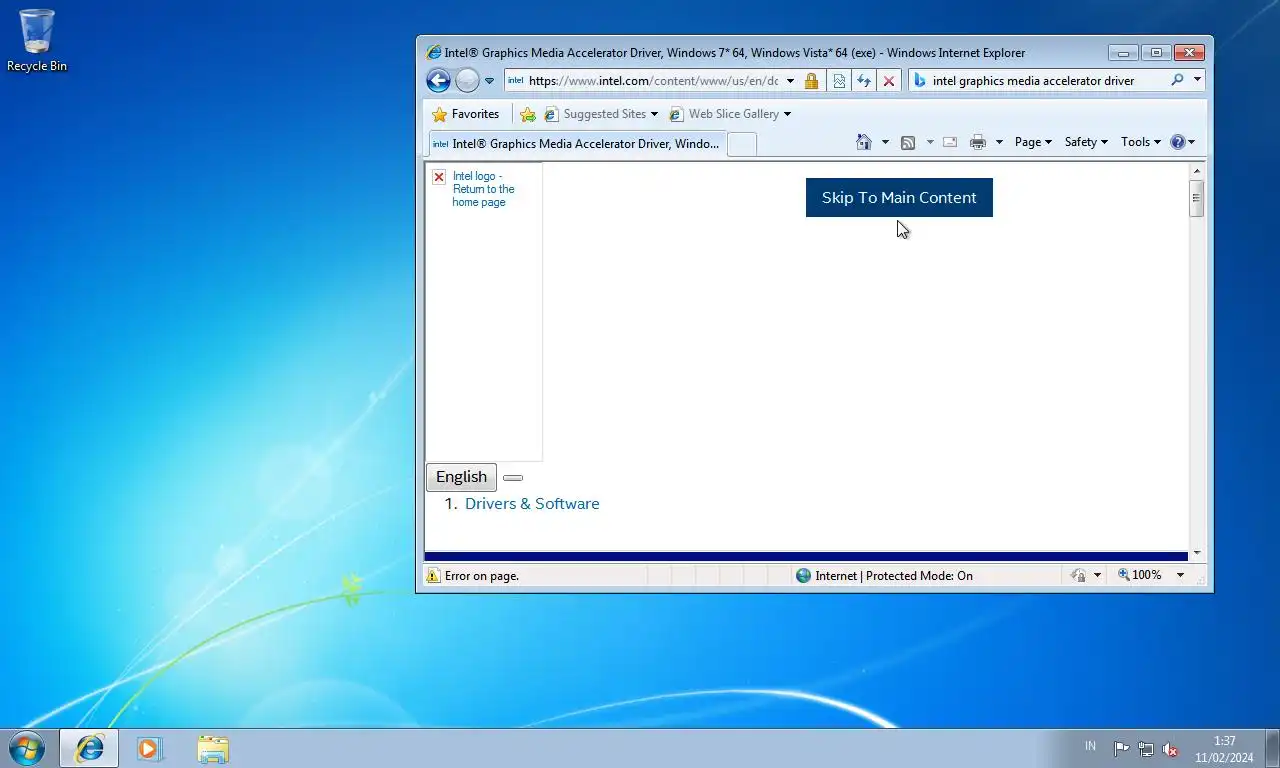
Task: Click the Error on page warning icon
Action: (x=433, y=576)
